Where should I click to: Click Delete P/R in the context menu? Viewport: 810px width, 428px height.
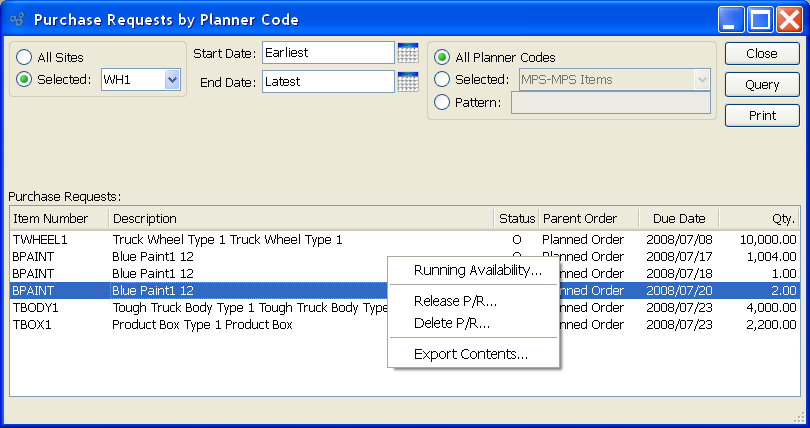tap(451, 323)
